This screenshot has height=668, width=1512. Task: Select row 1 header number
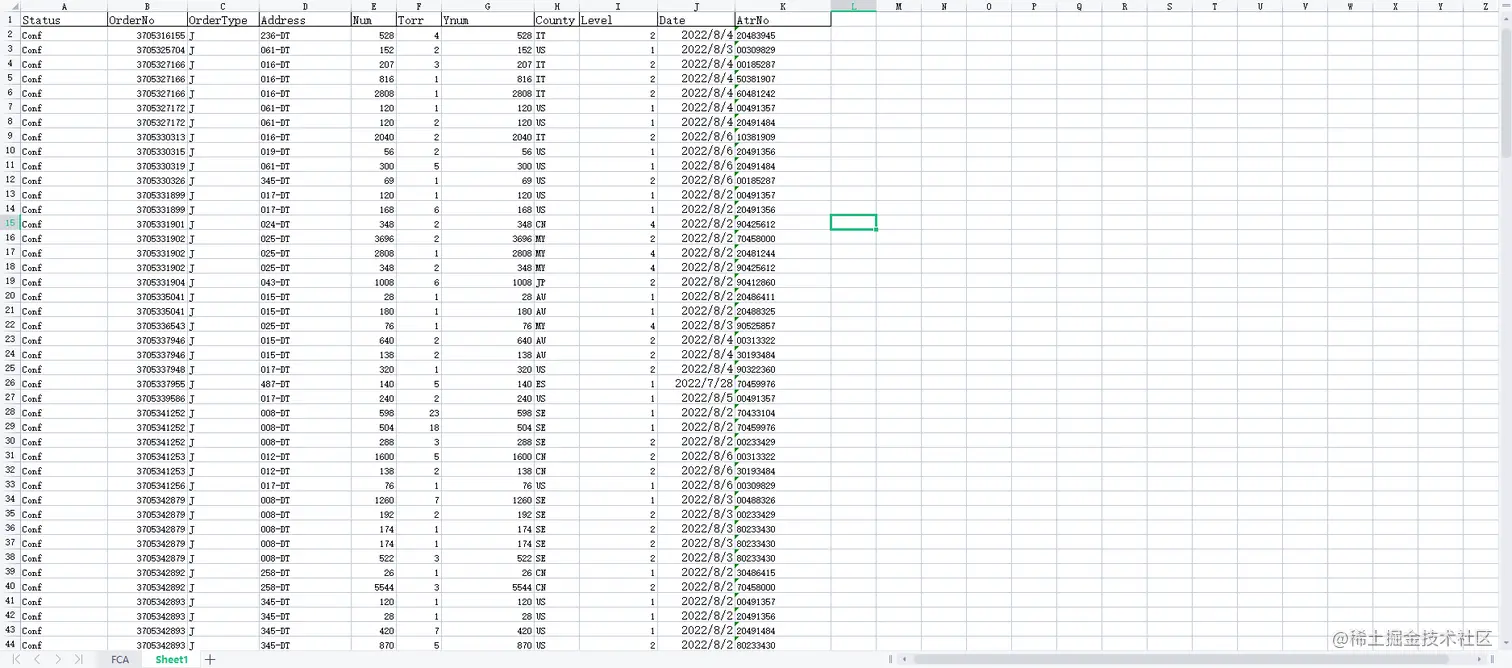[10, 20]
